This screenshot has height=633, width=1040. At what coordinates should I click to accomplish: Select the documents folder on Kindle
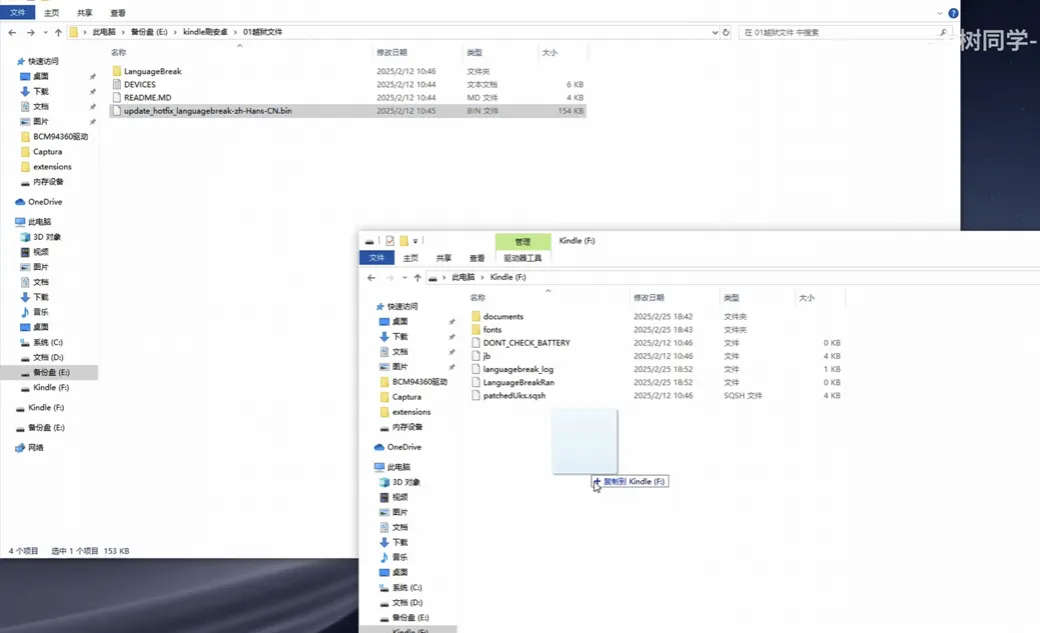click(503, 316)
